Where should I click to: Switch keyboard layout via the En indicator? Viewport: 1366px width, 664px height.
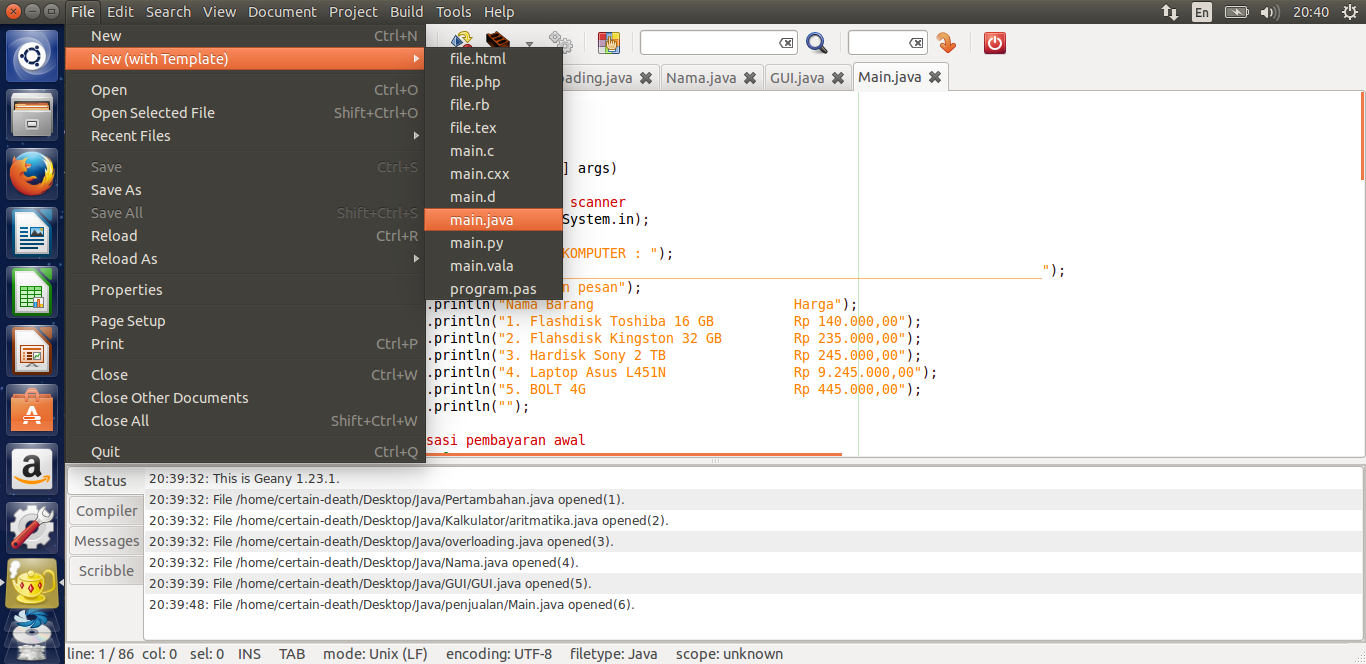[1201, 12]
